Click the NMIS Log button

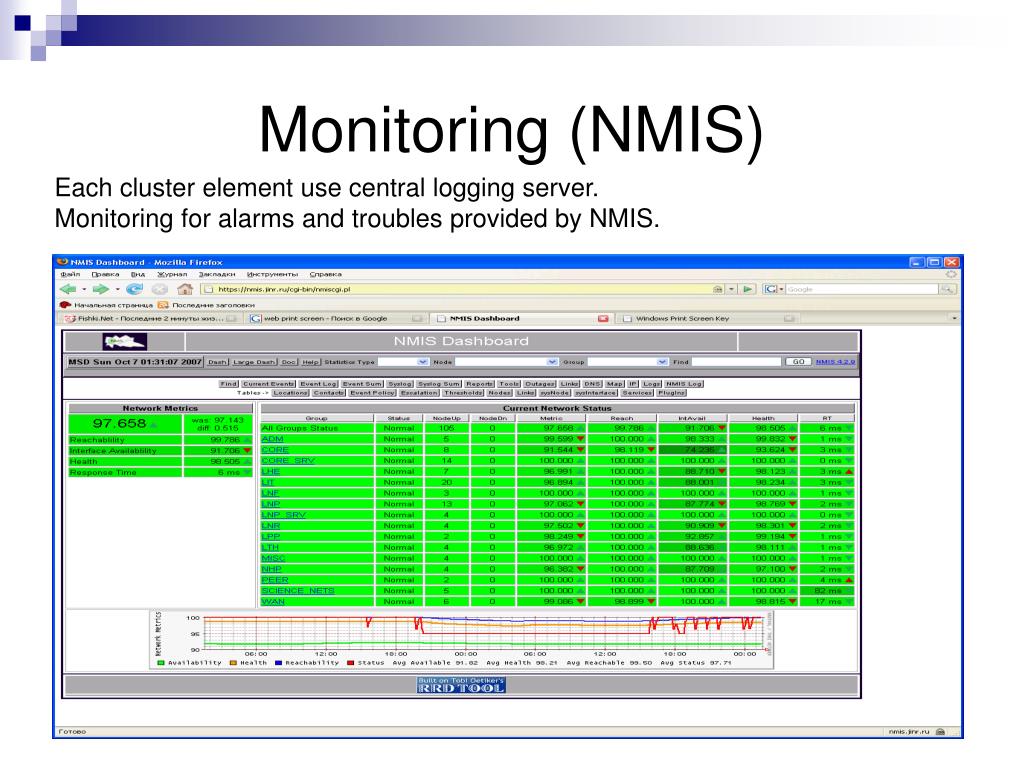(x=684, y=384)
